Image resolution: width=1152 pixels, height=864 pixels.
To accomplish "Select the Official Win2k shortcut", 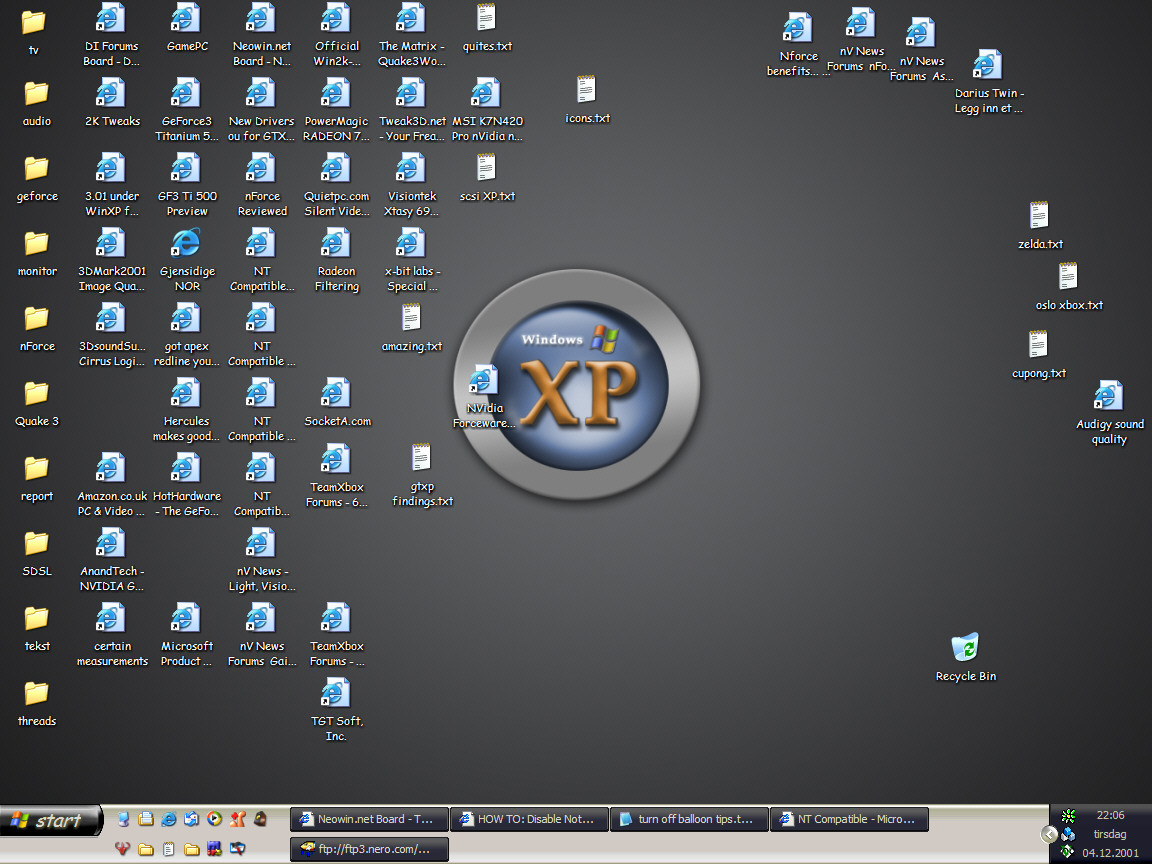I will (x=336, y=35).
